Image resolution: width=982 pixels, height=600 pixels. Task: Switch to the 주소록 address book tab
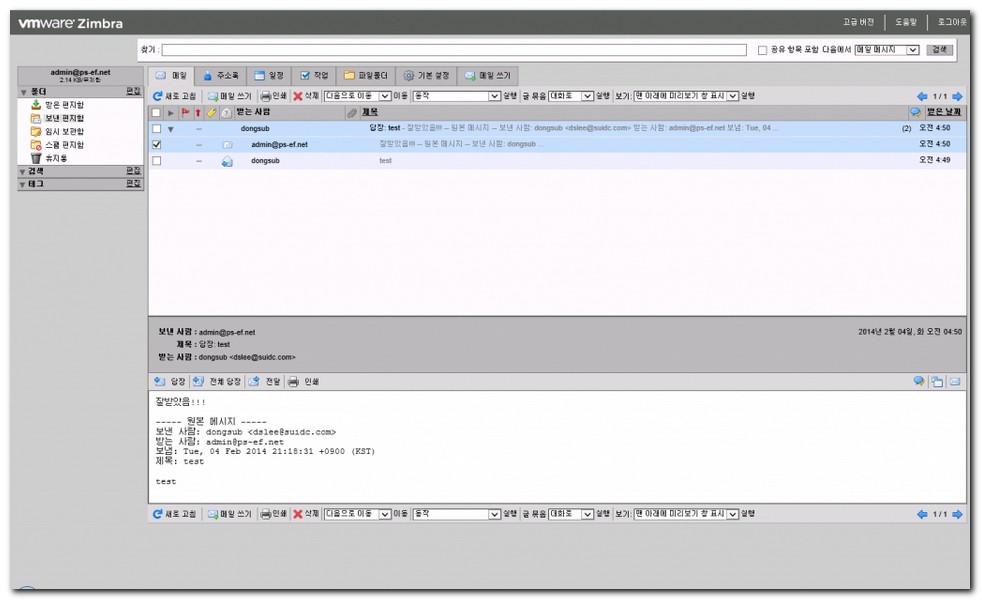coord(220,75)
